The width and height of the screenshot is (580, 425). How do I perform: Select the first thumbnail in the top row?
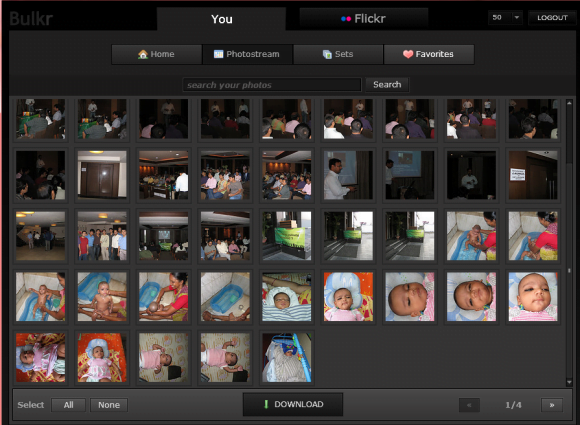[x=41, y=119]
